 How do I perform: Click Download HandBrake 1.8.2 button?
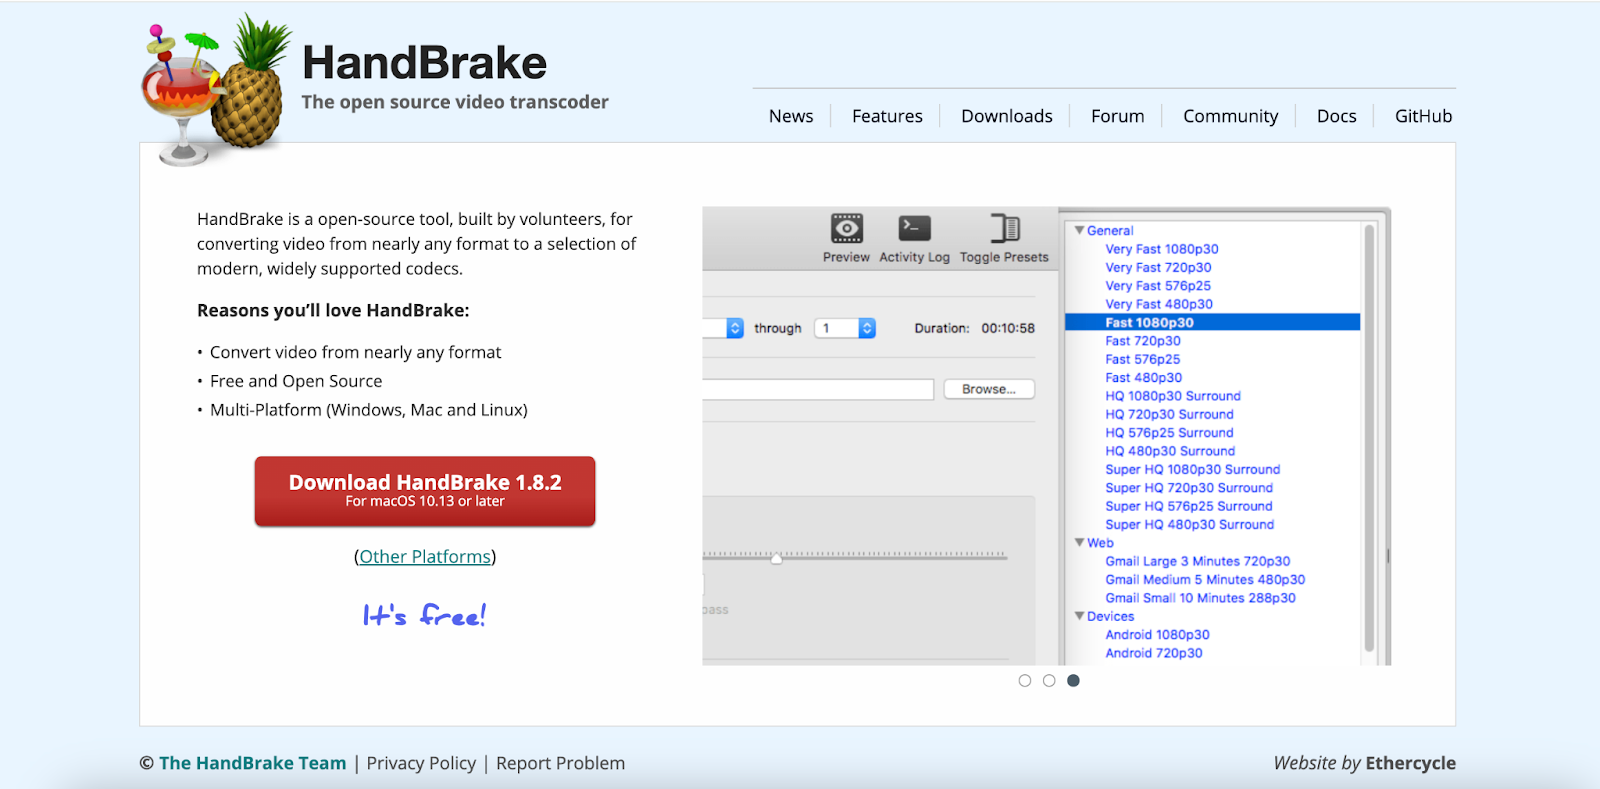[425, 491]
